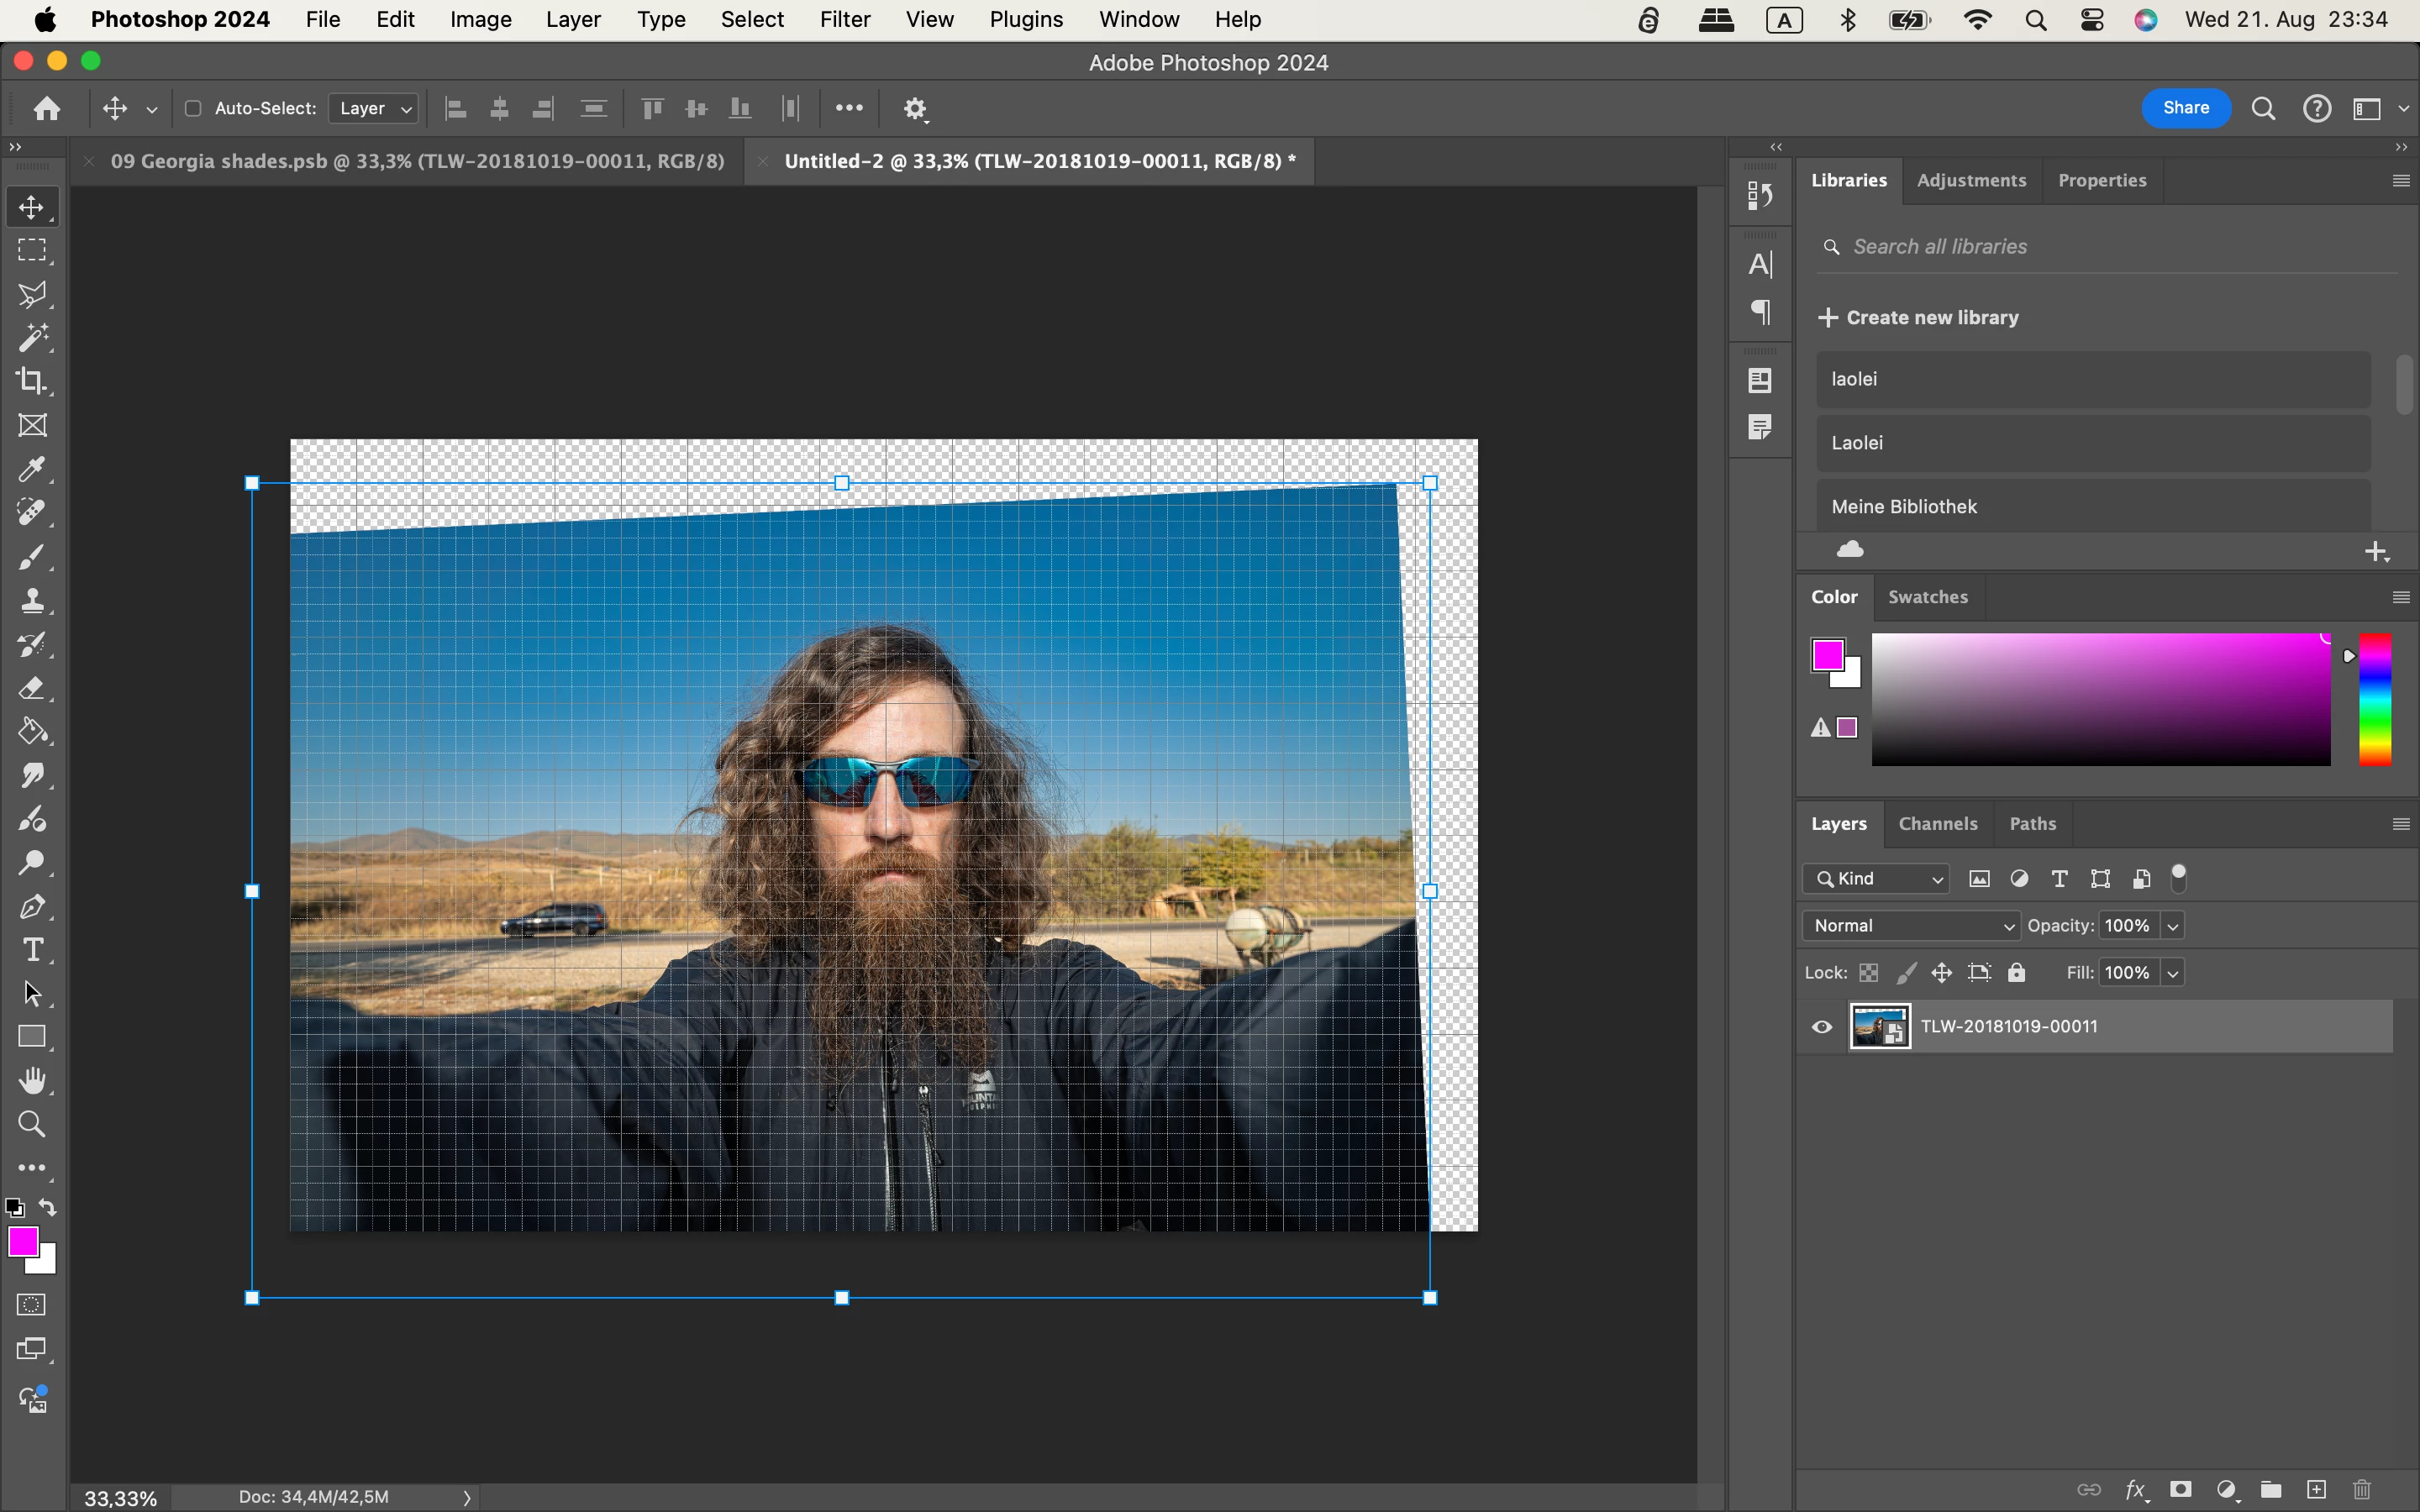Hide the TLW-20181019-00011 layer
The height and width of the screenshot is (1512, 2420).
pos(1822,1027)
